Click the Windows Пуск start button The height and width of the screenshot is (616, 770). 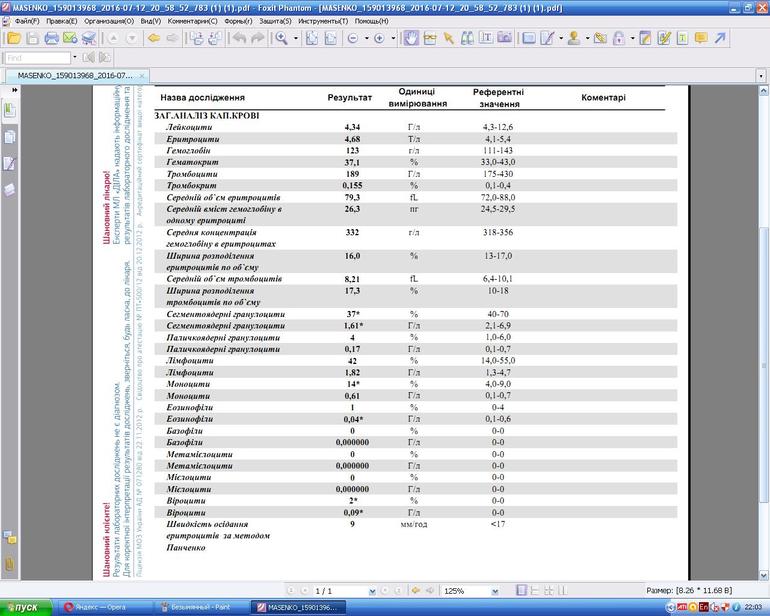[x=25, y=607]
